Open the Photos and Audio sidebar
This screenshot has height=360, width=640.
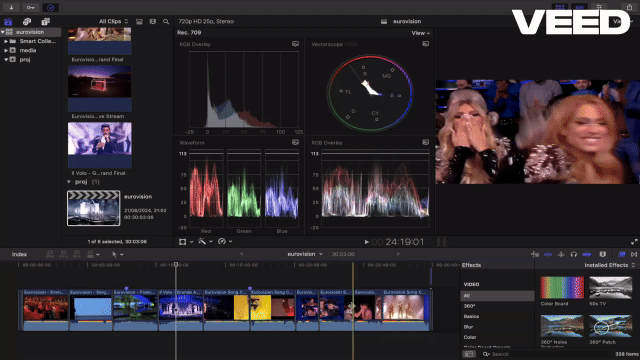pyautogui.click(x=27, y=22)
